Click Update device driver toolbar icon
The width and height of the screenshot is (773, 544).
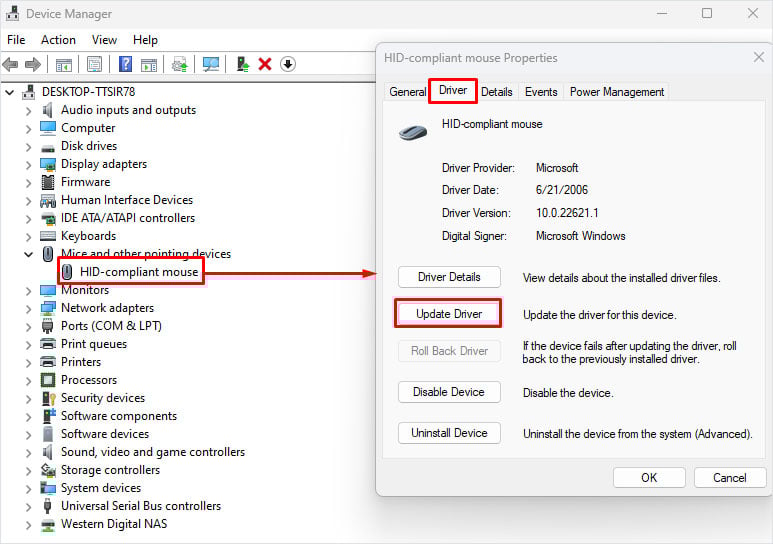click(180, 64)
